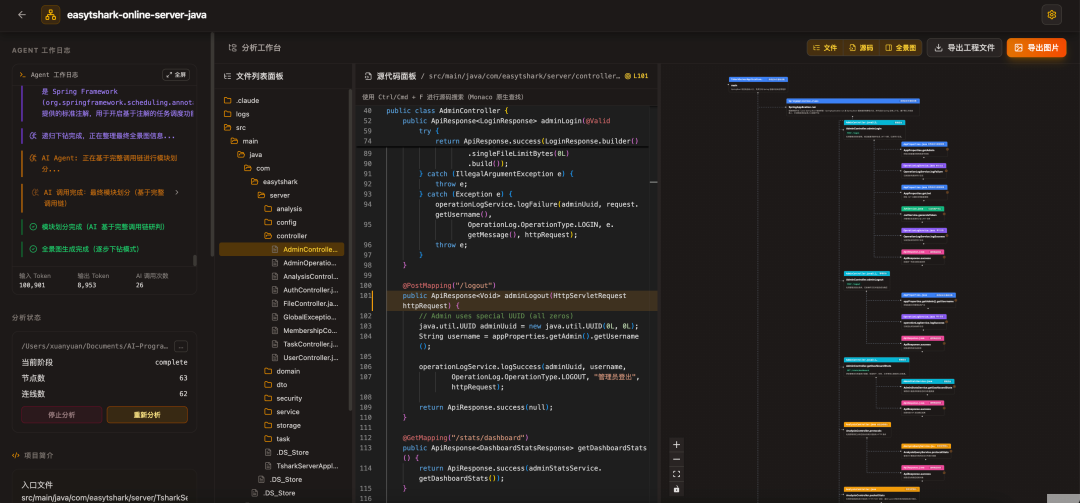
Task: Zoom out on the graph canvas
Action: click(676, 459)
